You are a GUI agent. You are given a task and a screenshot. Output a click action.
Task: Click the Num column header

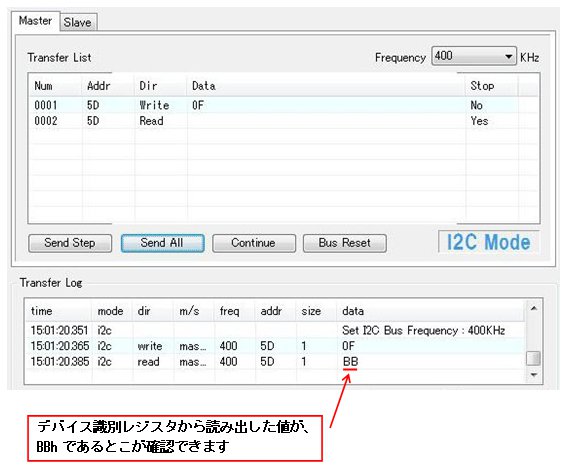point(55,86)
